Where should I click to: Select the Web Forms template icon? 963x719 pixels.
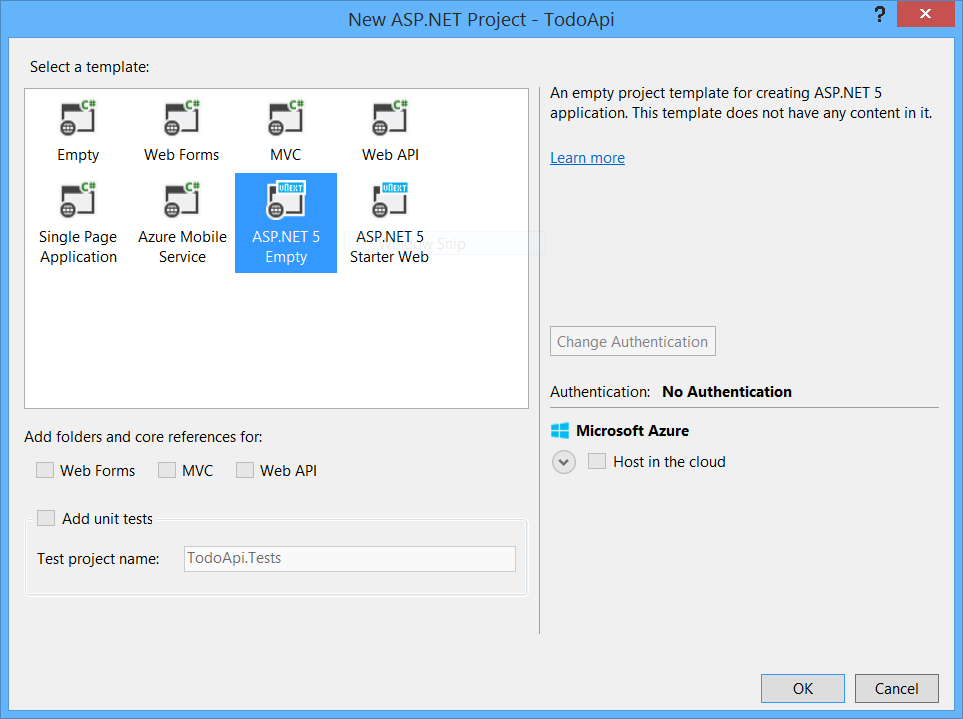click(x=182, y=118)
